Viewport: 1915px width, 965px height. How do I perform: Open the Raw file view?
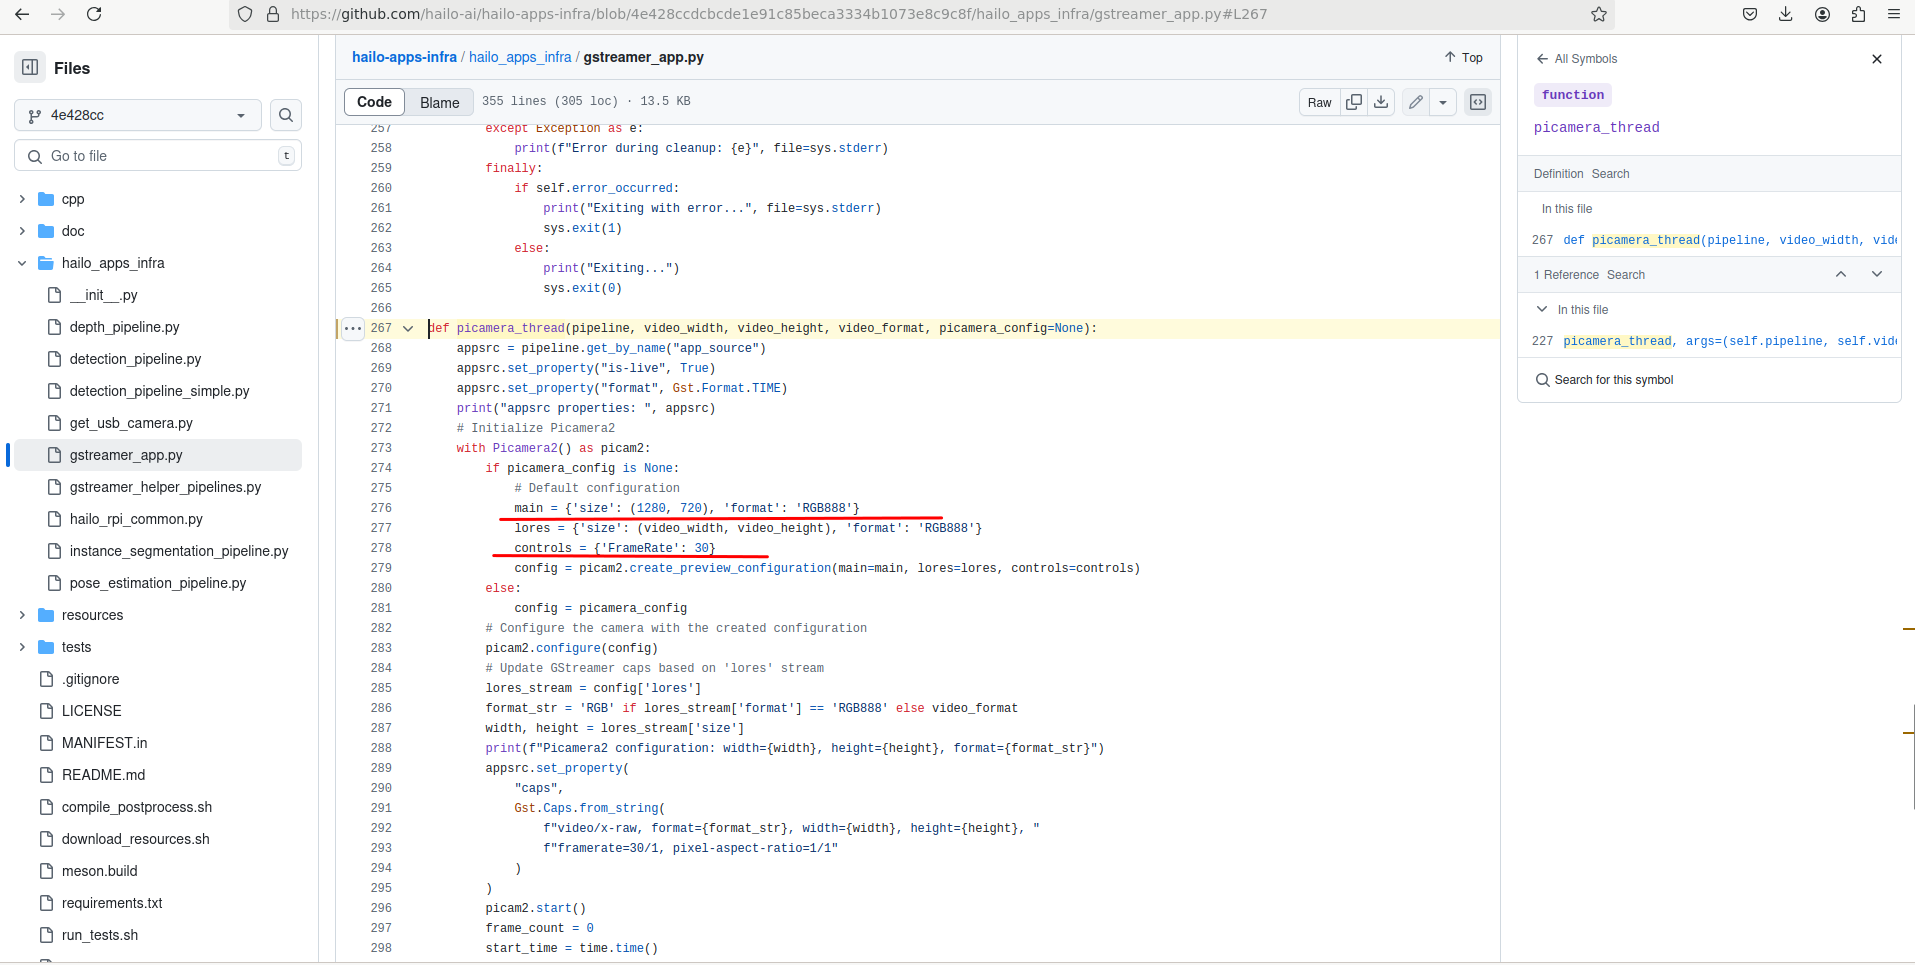pyautogui.click(x=1319, y=102)
